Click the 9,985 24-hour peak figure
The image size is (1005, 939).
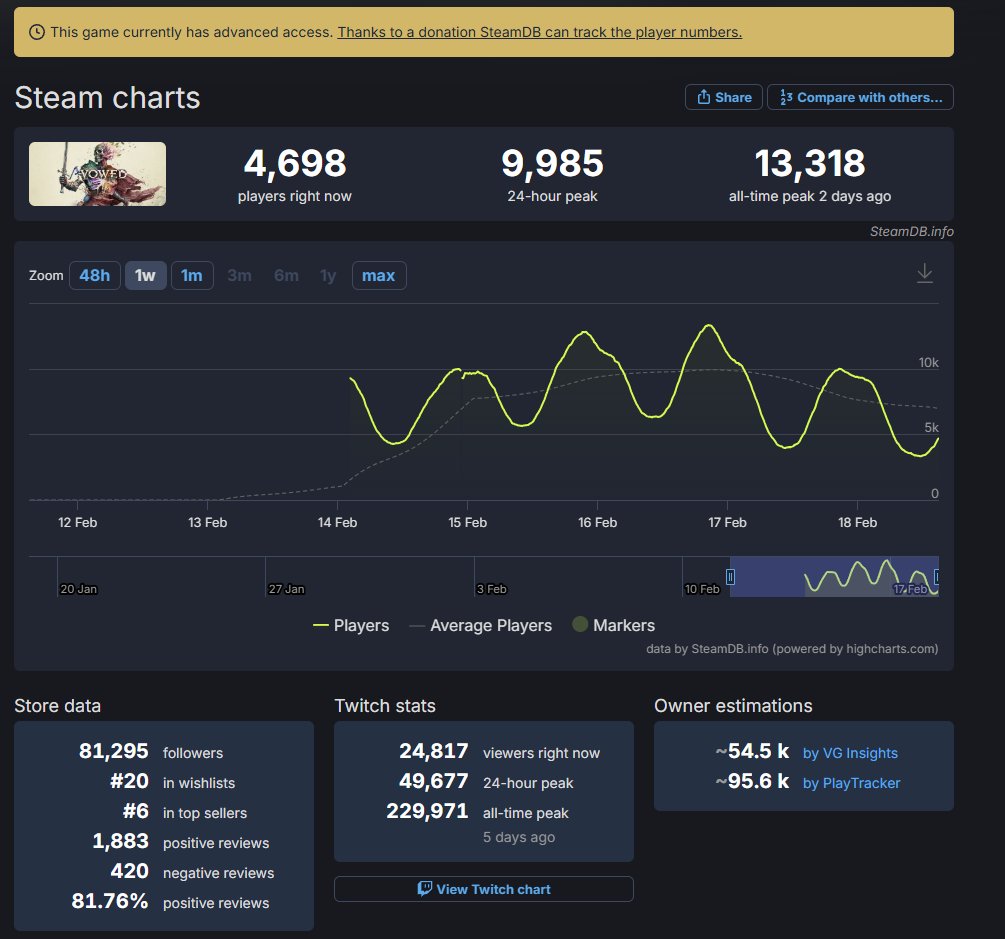(x=552, y=163)
